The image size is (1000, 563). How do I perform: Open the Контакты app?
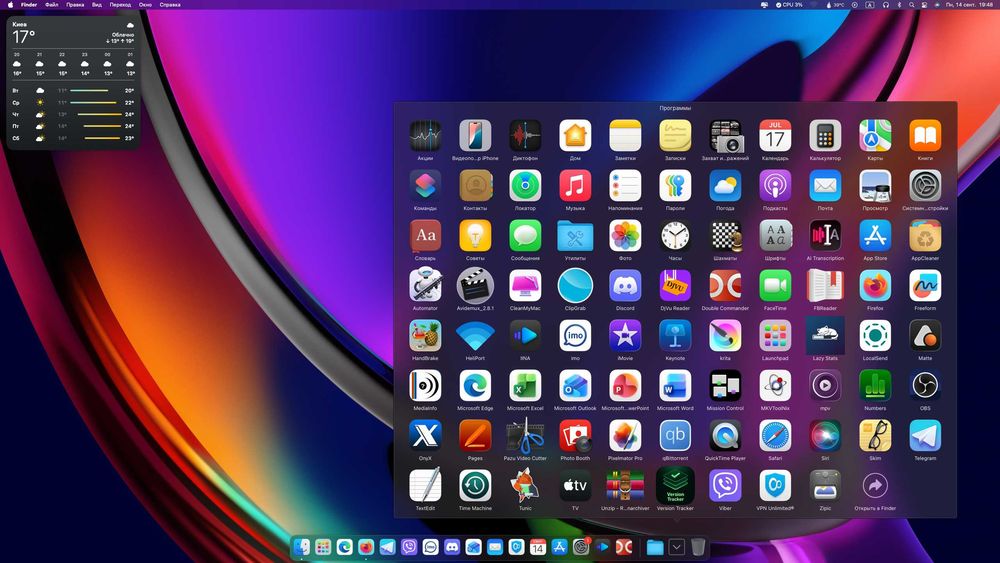click(x=475, y=186)
